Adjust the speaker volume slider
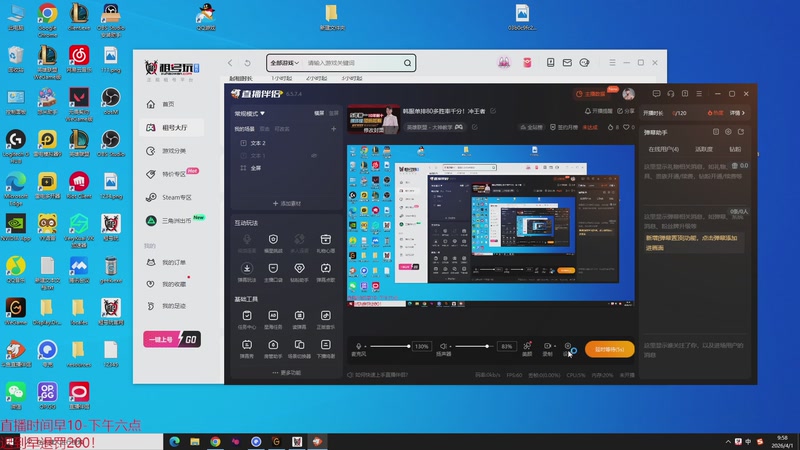The image size is (800, 450). [474, 346]
